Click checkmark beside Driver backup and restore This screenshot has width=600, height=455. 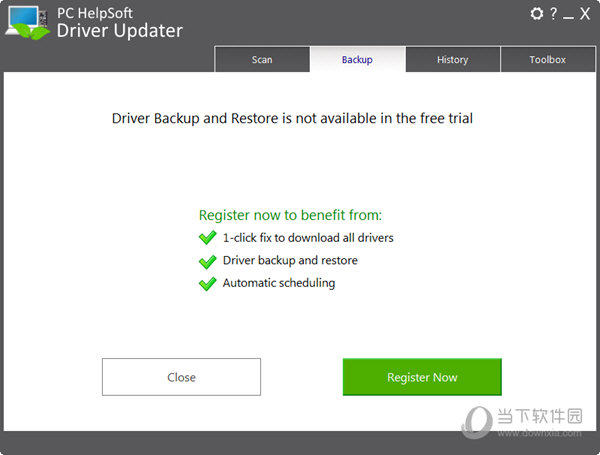tap(208, 261)
